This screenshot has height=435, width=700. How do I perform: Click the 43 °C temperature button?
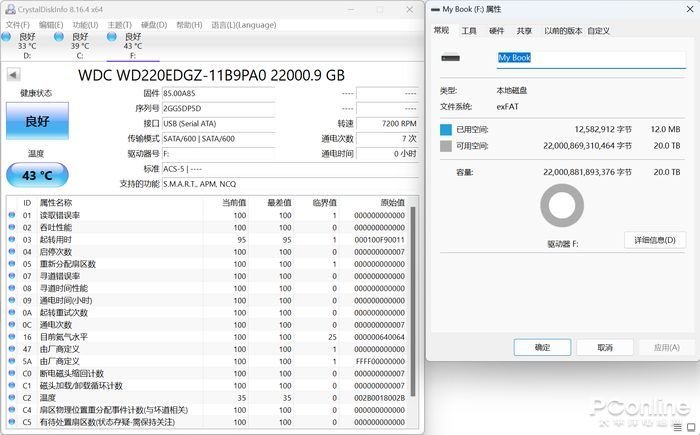pyautogui.click(x=37, y=175)
